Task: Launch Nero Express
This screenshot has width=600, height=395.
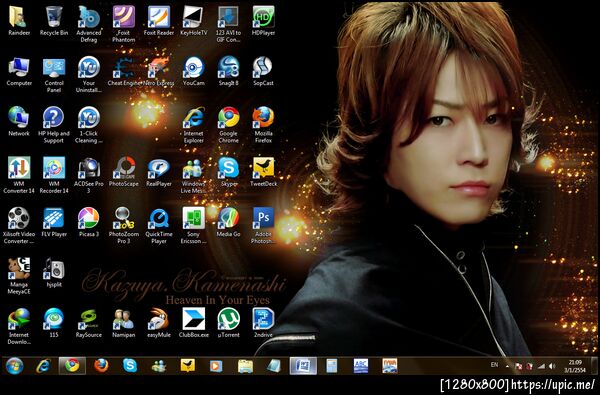Action: (159, 72)
